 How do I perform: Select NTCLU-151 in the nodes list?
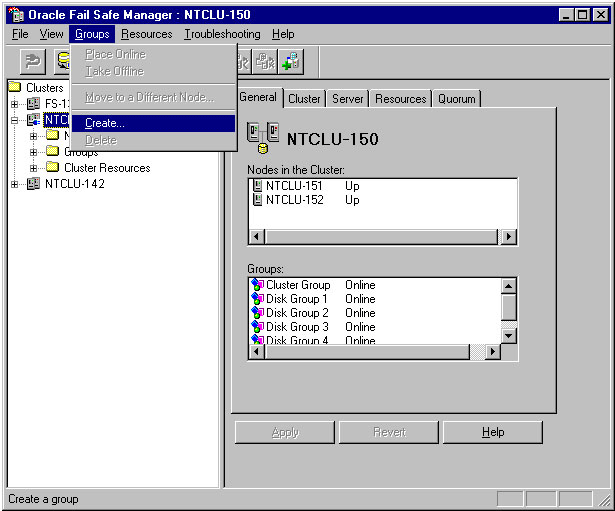294,185
